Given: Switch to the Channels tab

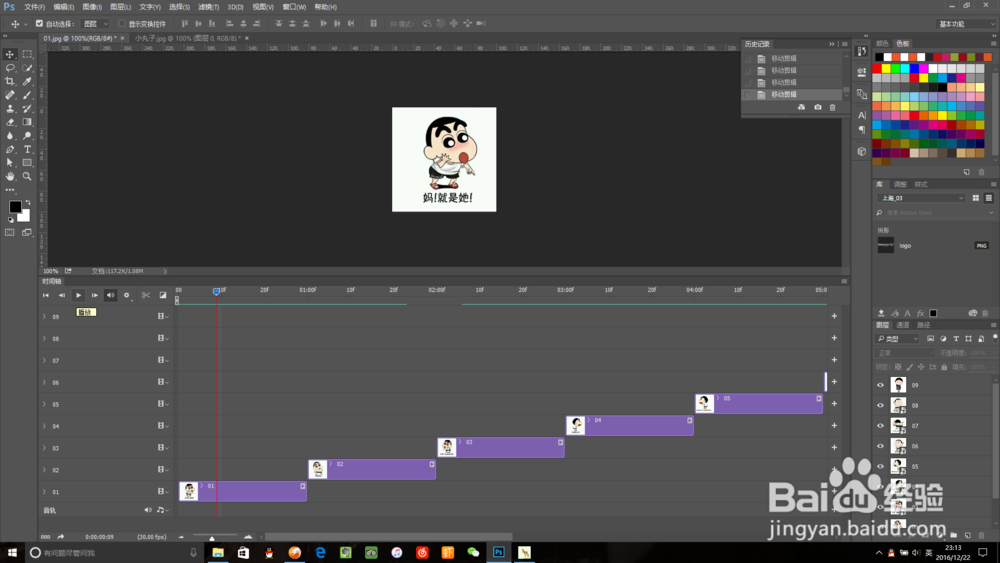Looking at the screenshot, I should (903, 325).
